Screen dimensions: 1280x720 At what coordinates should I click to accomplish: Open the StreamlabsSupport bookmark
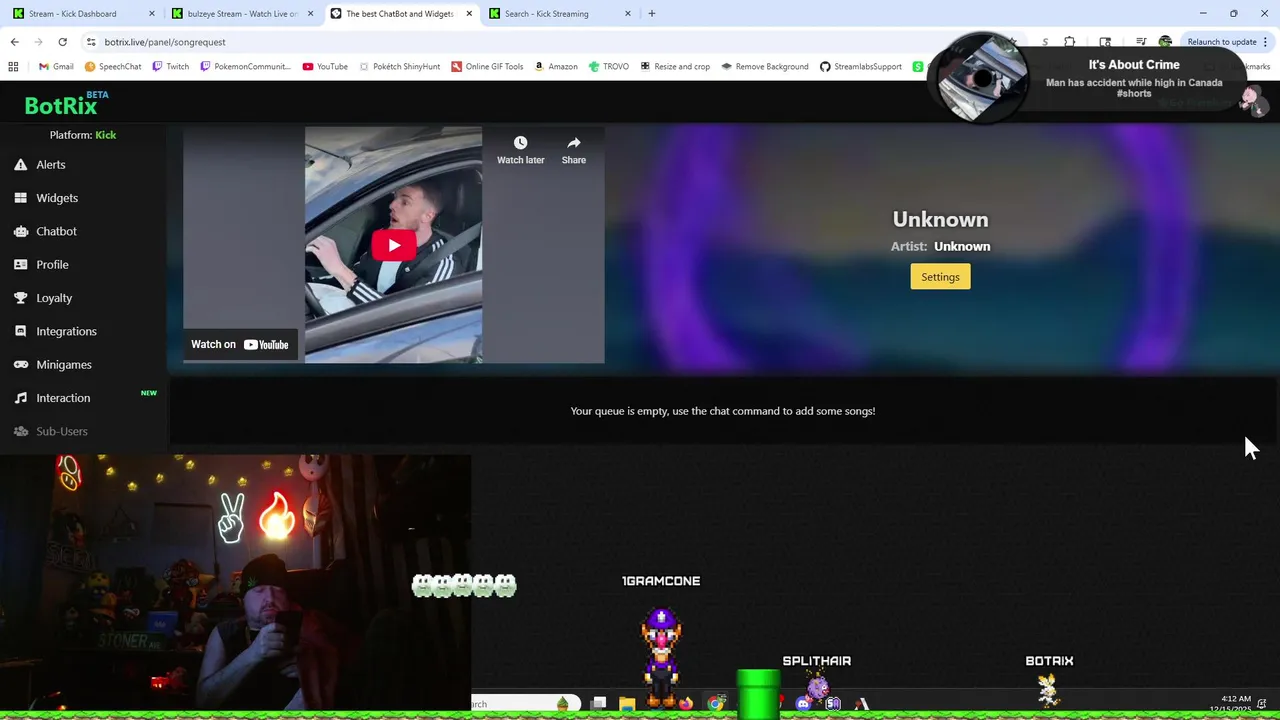[861, 67]
